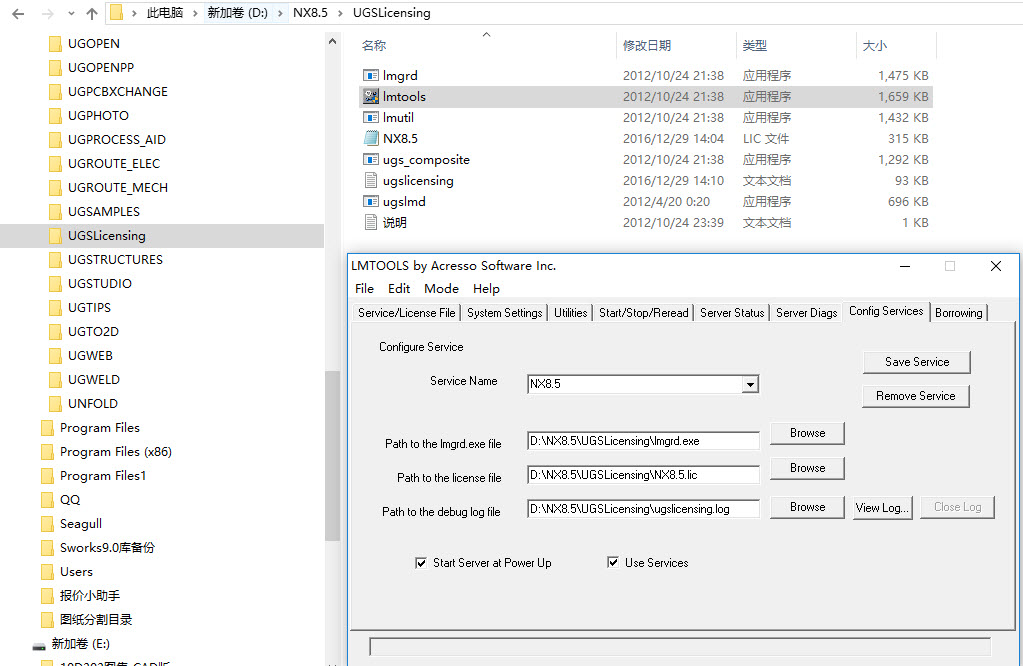The image size is (1023, 666).
Task: Switch to the Server Status tab
Action: pyautogui.click(x=732, y=313)
